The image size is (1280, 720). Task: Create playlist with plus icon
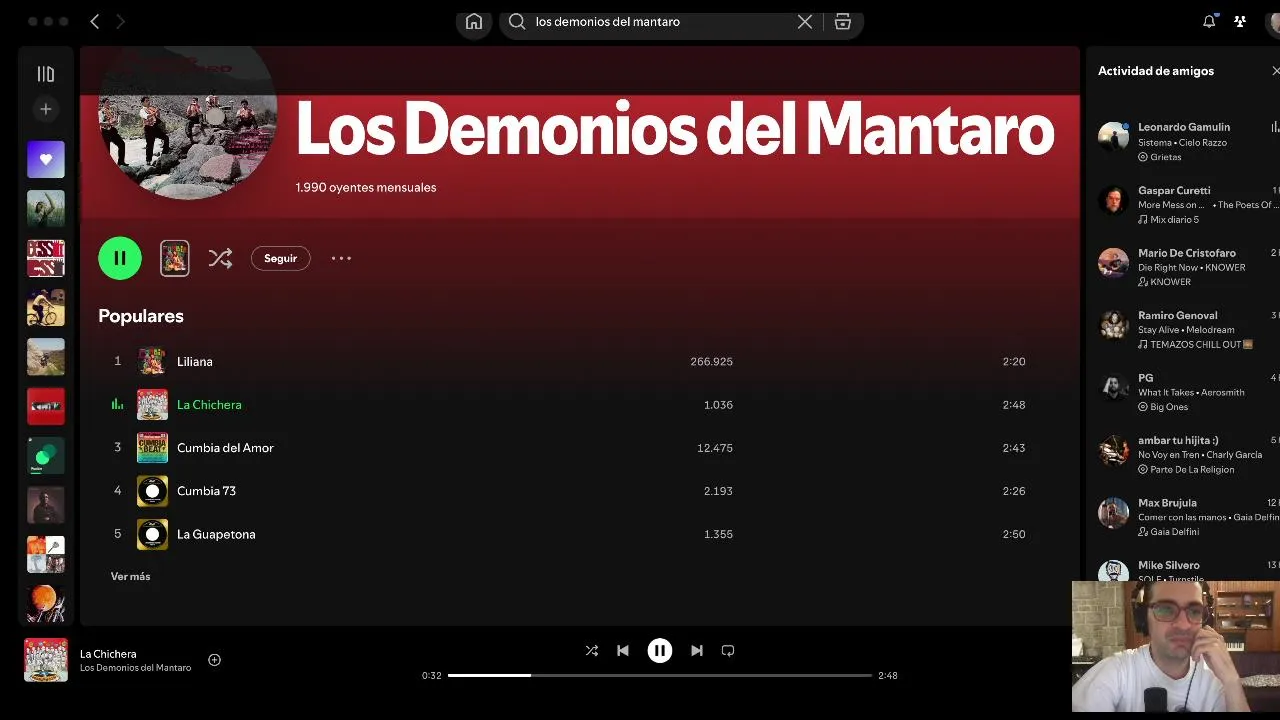45,109
